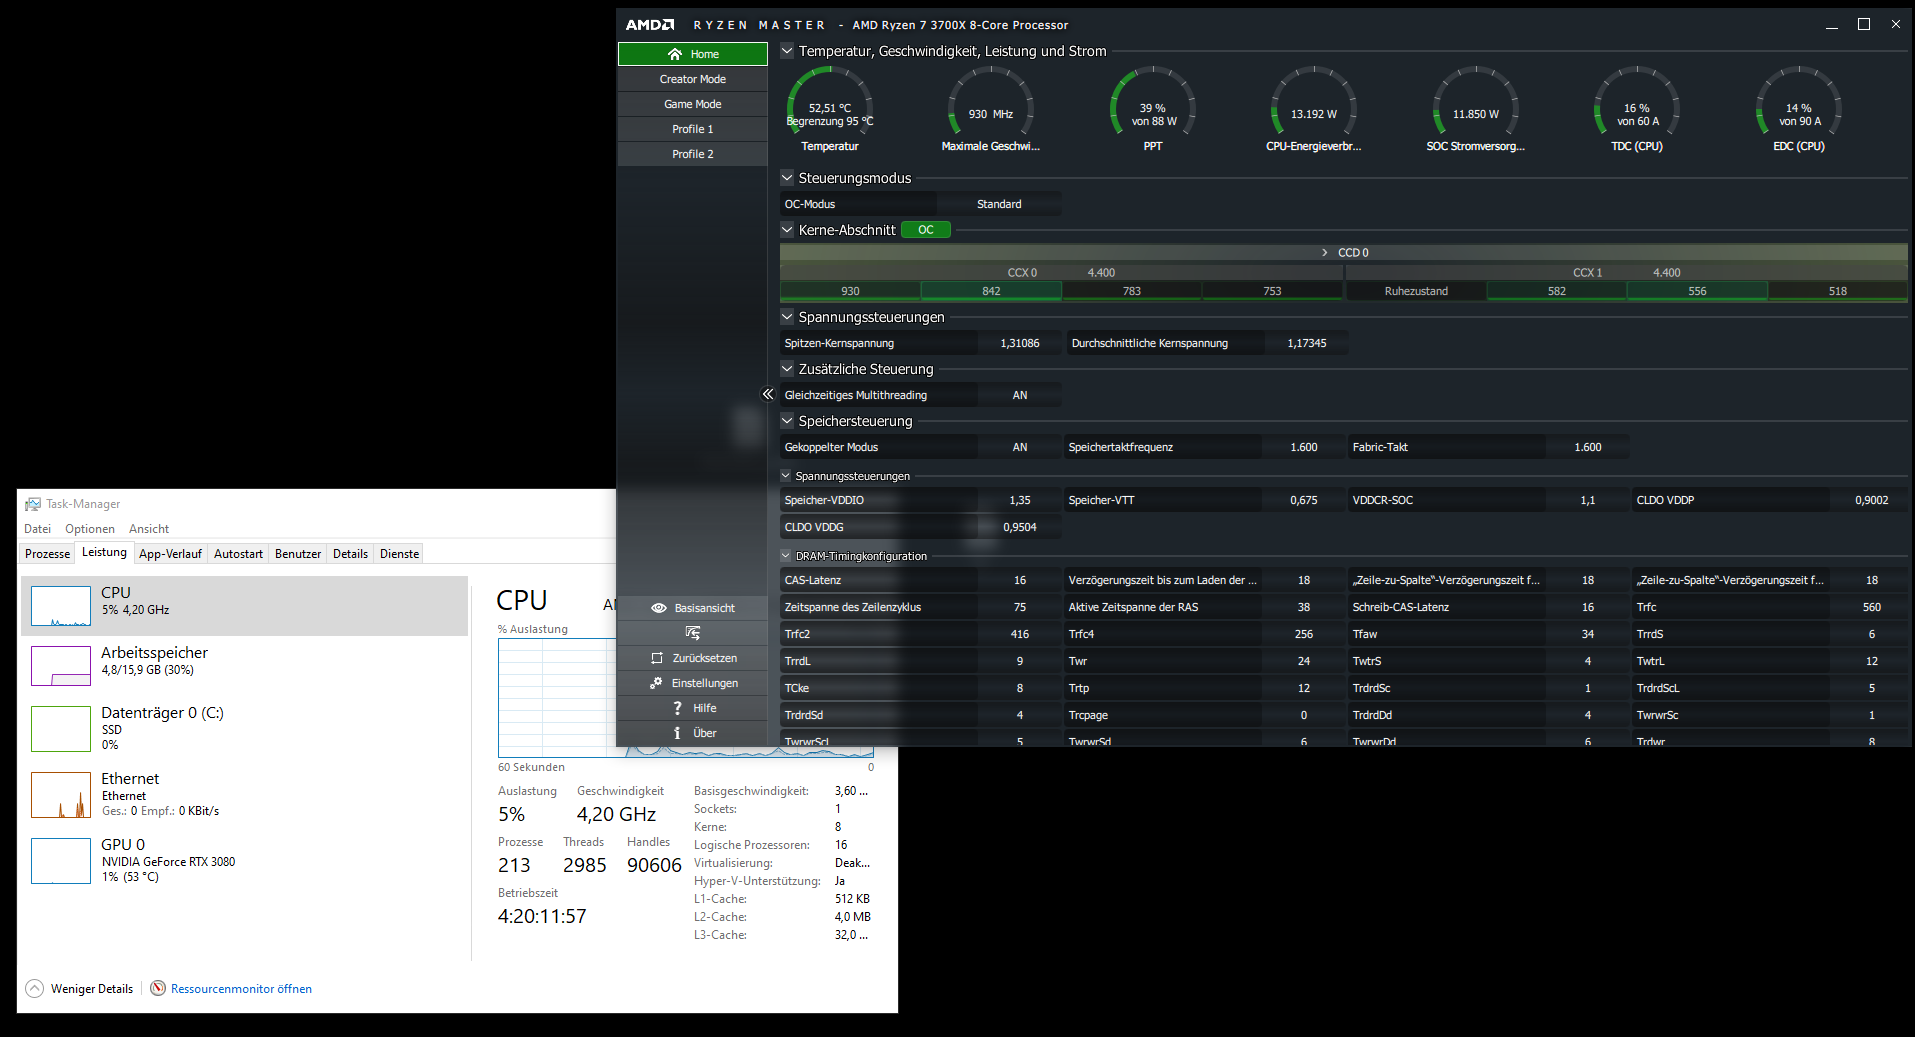
Task: Open the Dienste tab
Action: coord(400,554)
